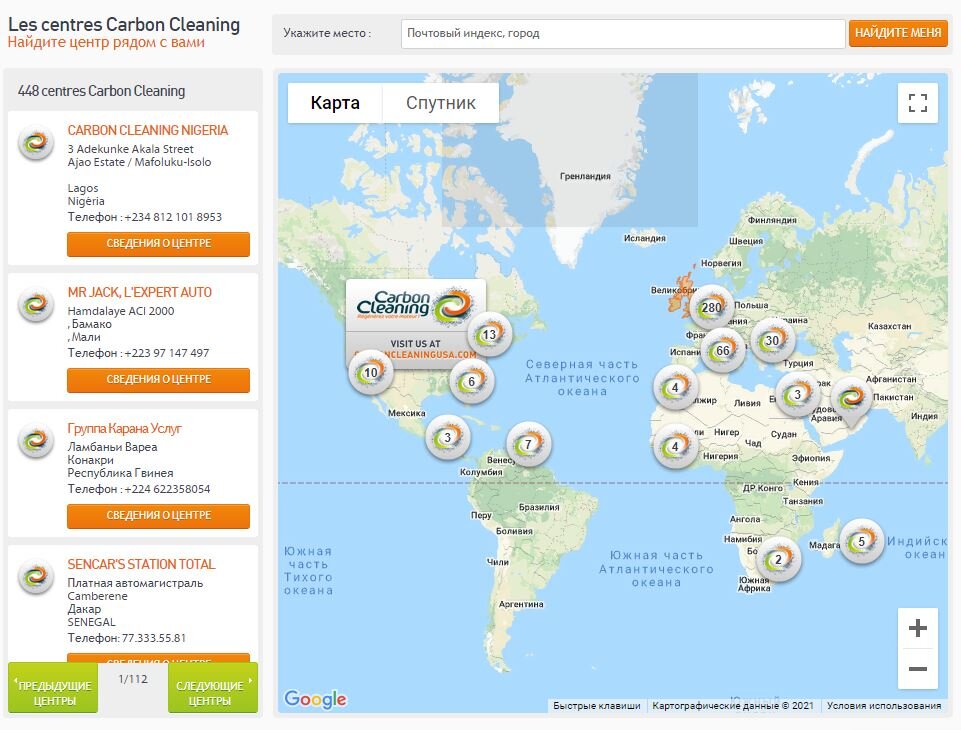
Task: Open centre details for MR JACK, L'EXPERT AUTO
Action: pyautogui.click(x=159, y=379)
